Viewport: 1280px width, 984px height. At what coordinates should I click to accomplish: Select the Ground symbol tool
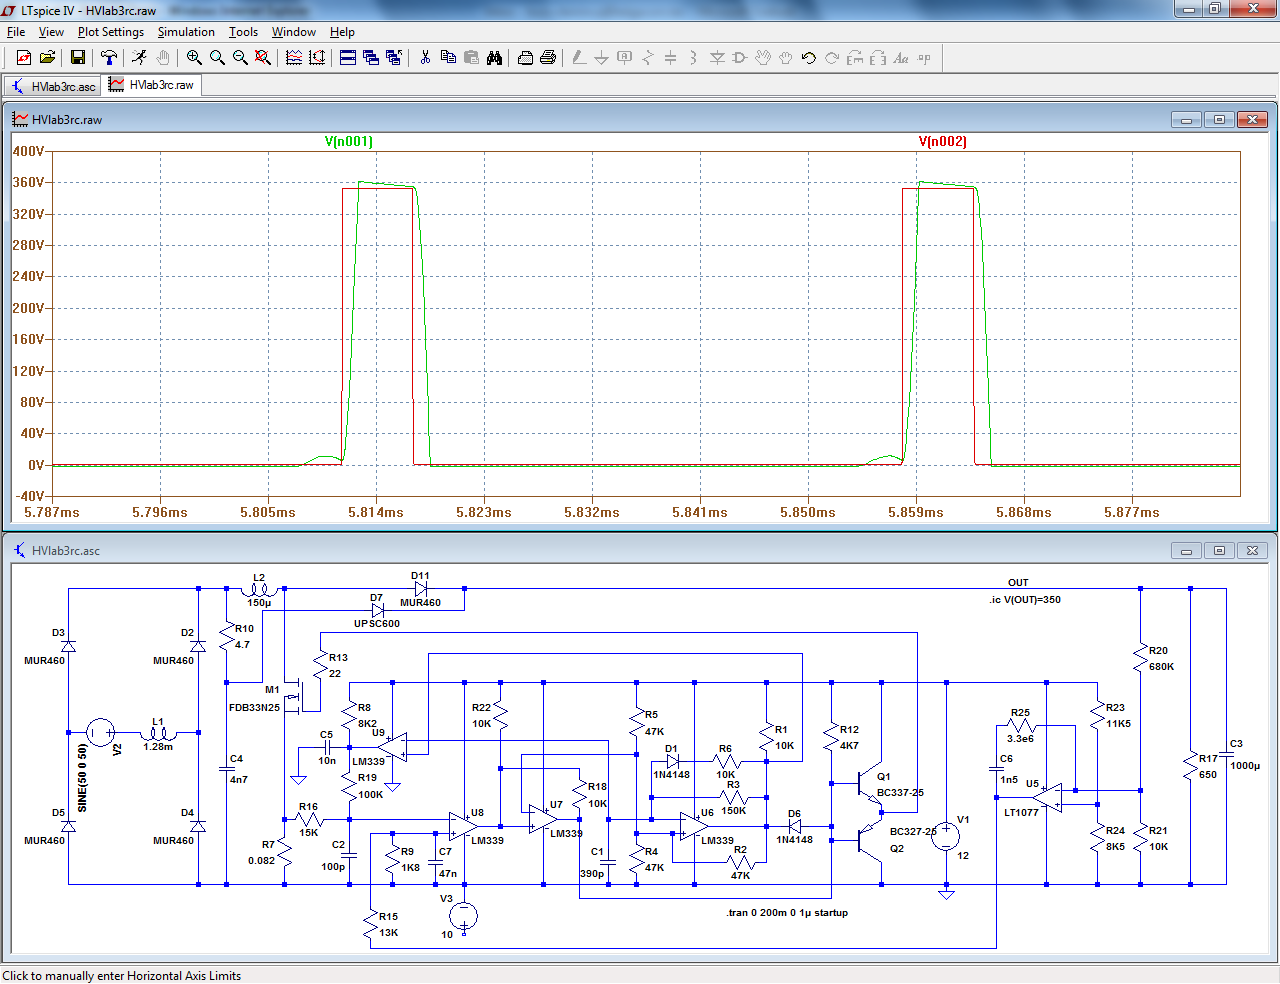pos(602,58)
